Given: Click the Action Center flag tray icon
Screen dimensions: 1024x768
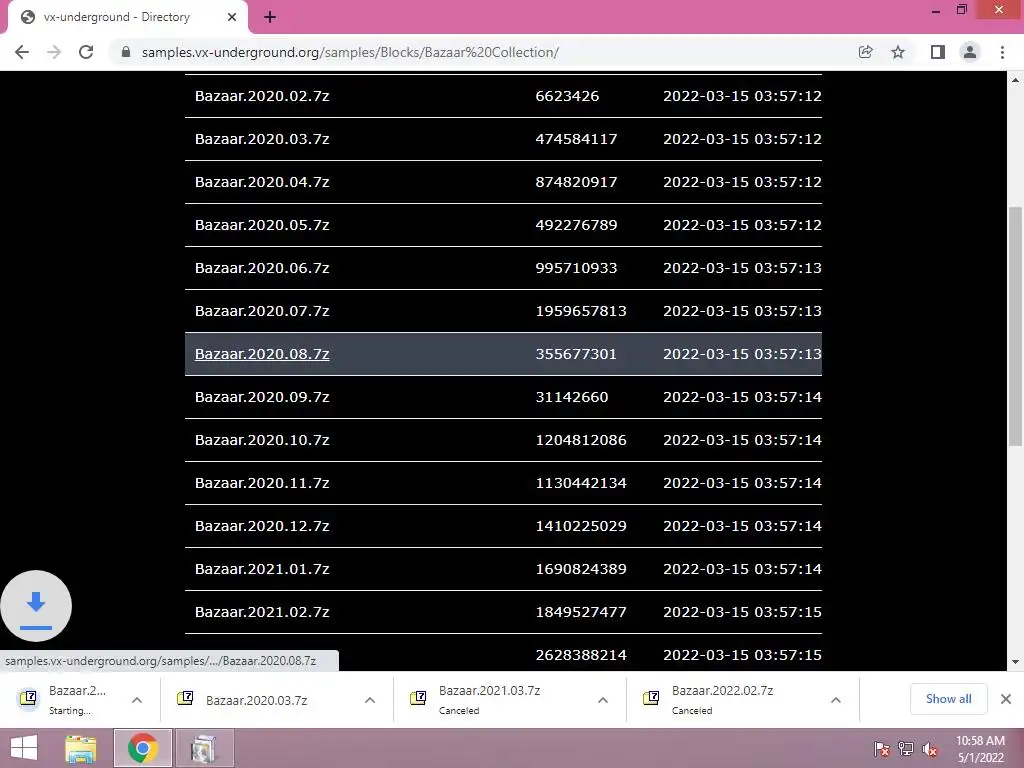Looking at the screenshot, I should [x=882, y=749].
